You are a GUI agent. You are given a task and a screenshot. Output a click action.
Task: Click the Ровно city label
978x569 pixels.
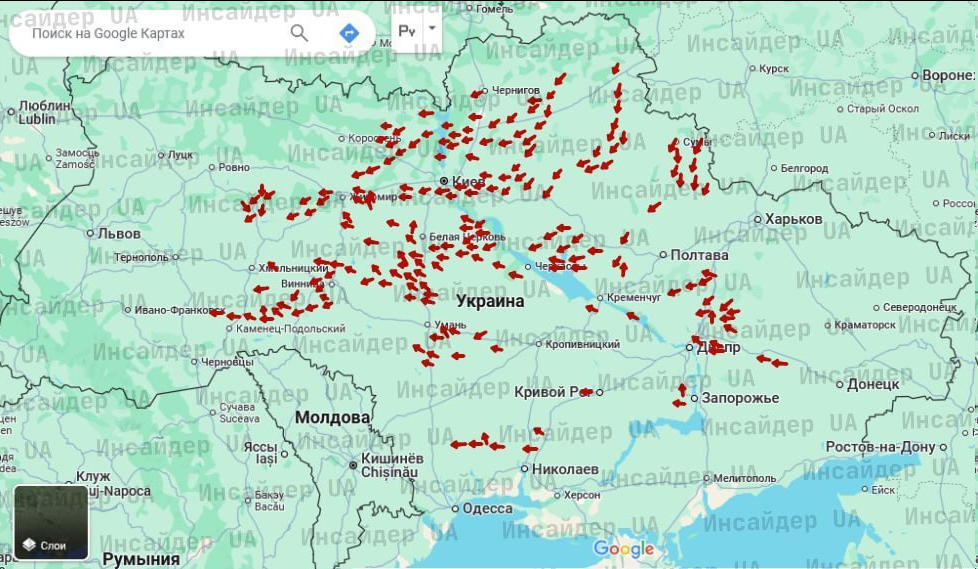click(235, 167)
